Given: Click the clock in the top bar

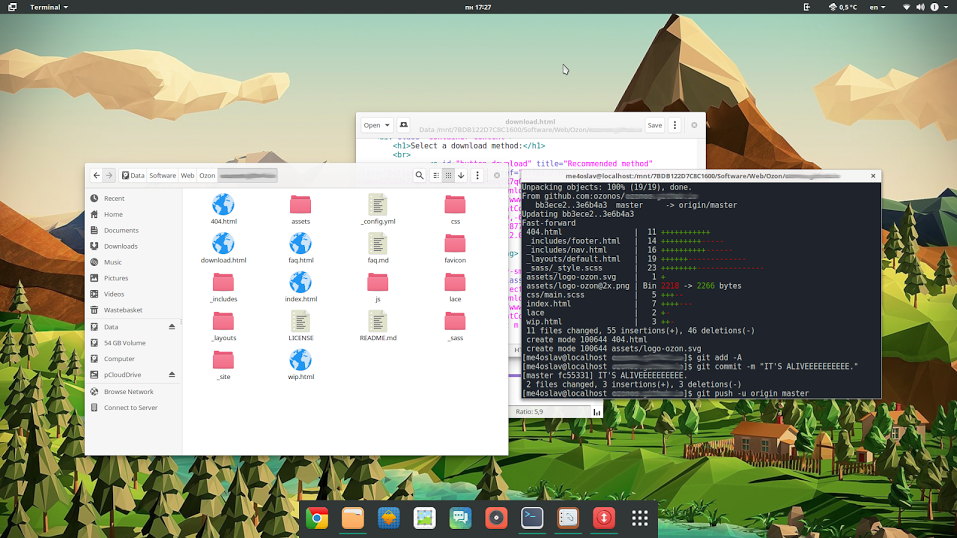Looking at the screenshot, I should coord(478,7).
